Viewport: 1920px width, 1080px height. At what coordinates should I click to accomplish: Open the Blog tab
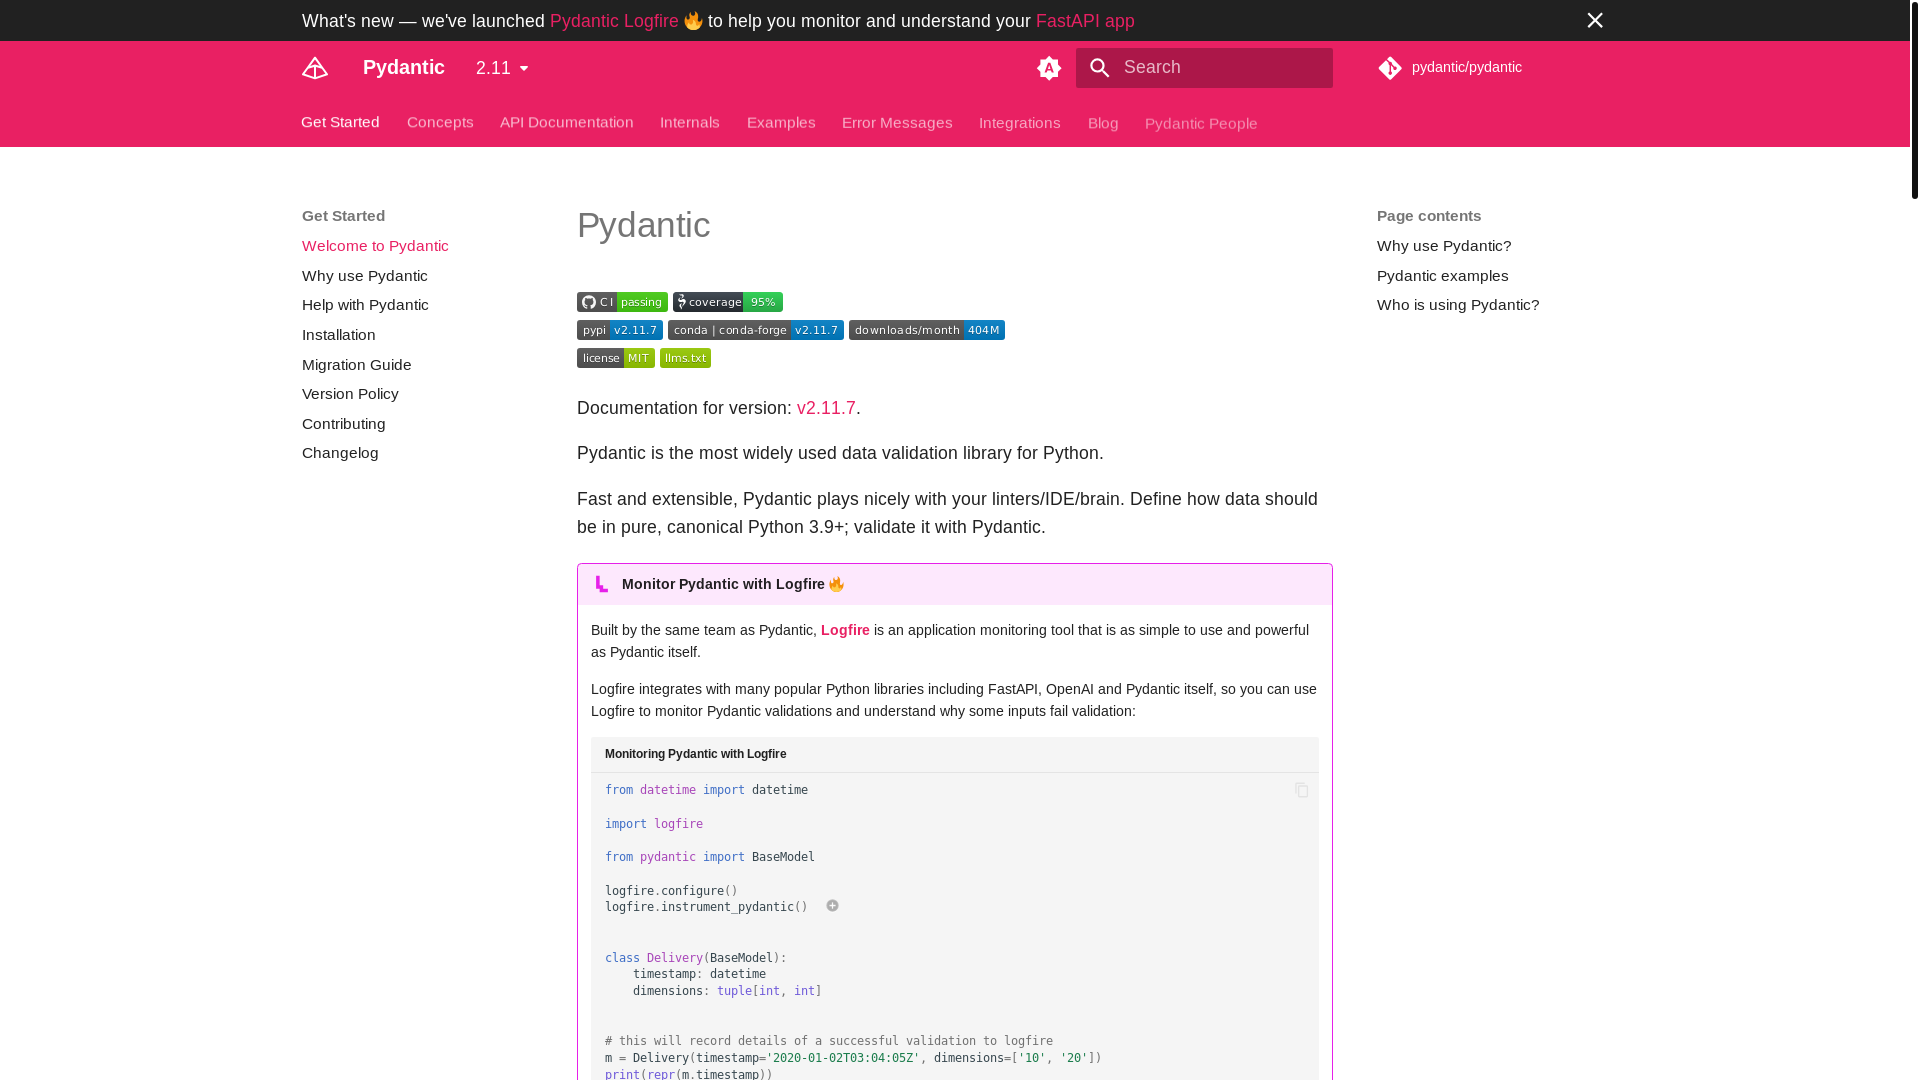1103,122
